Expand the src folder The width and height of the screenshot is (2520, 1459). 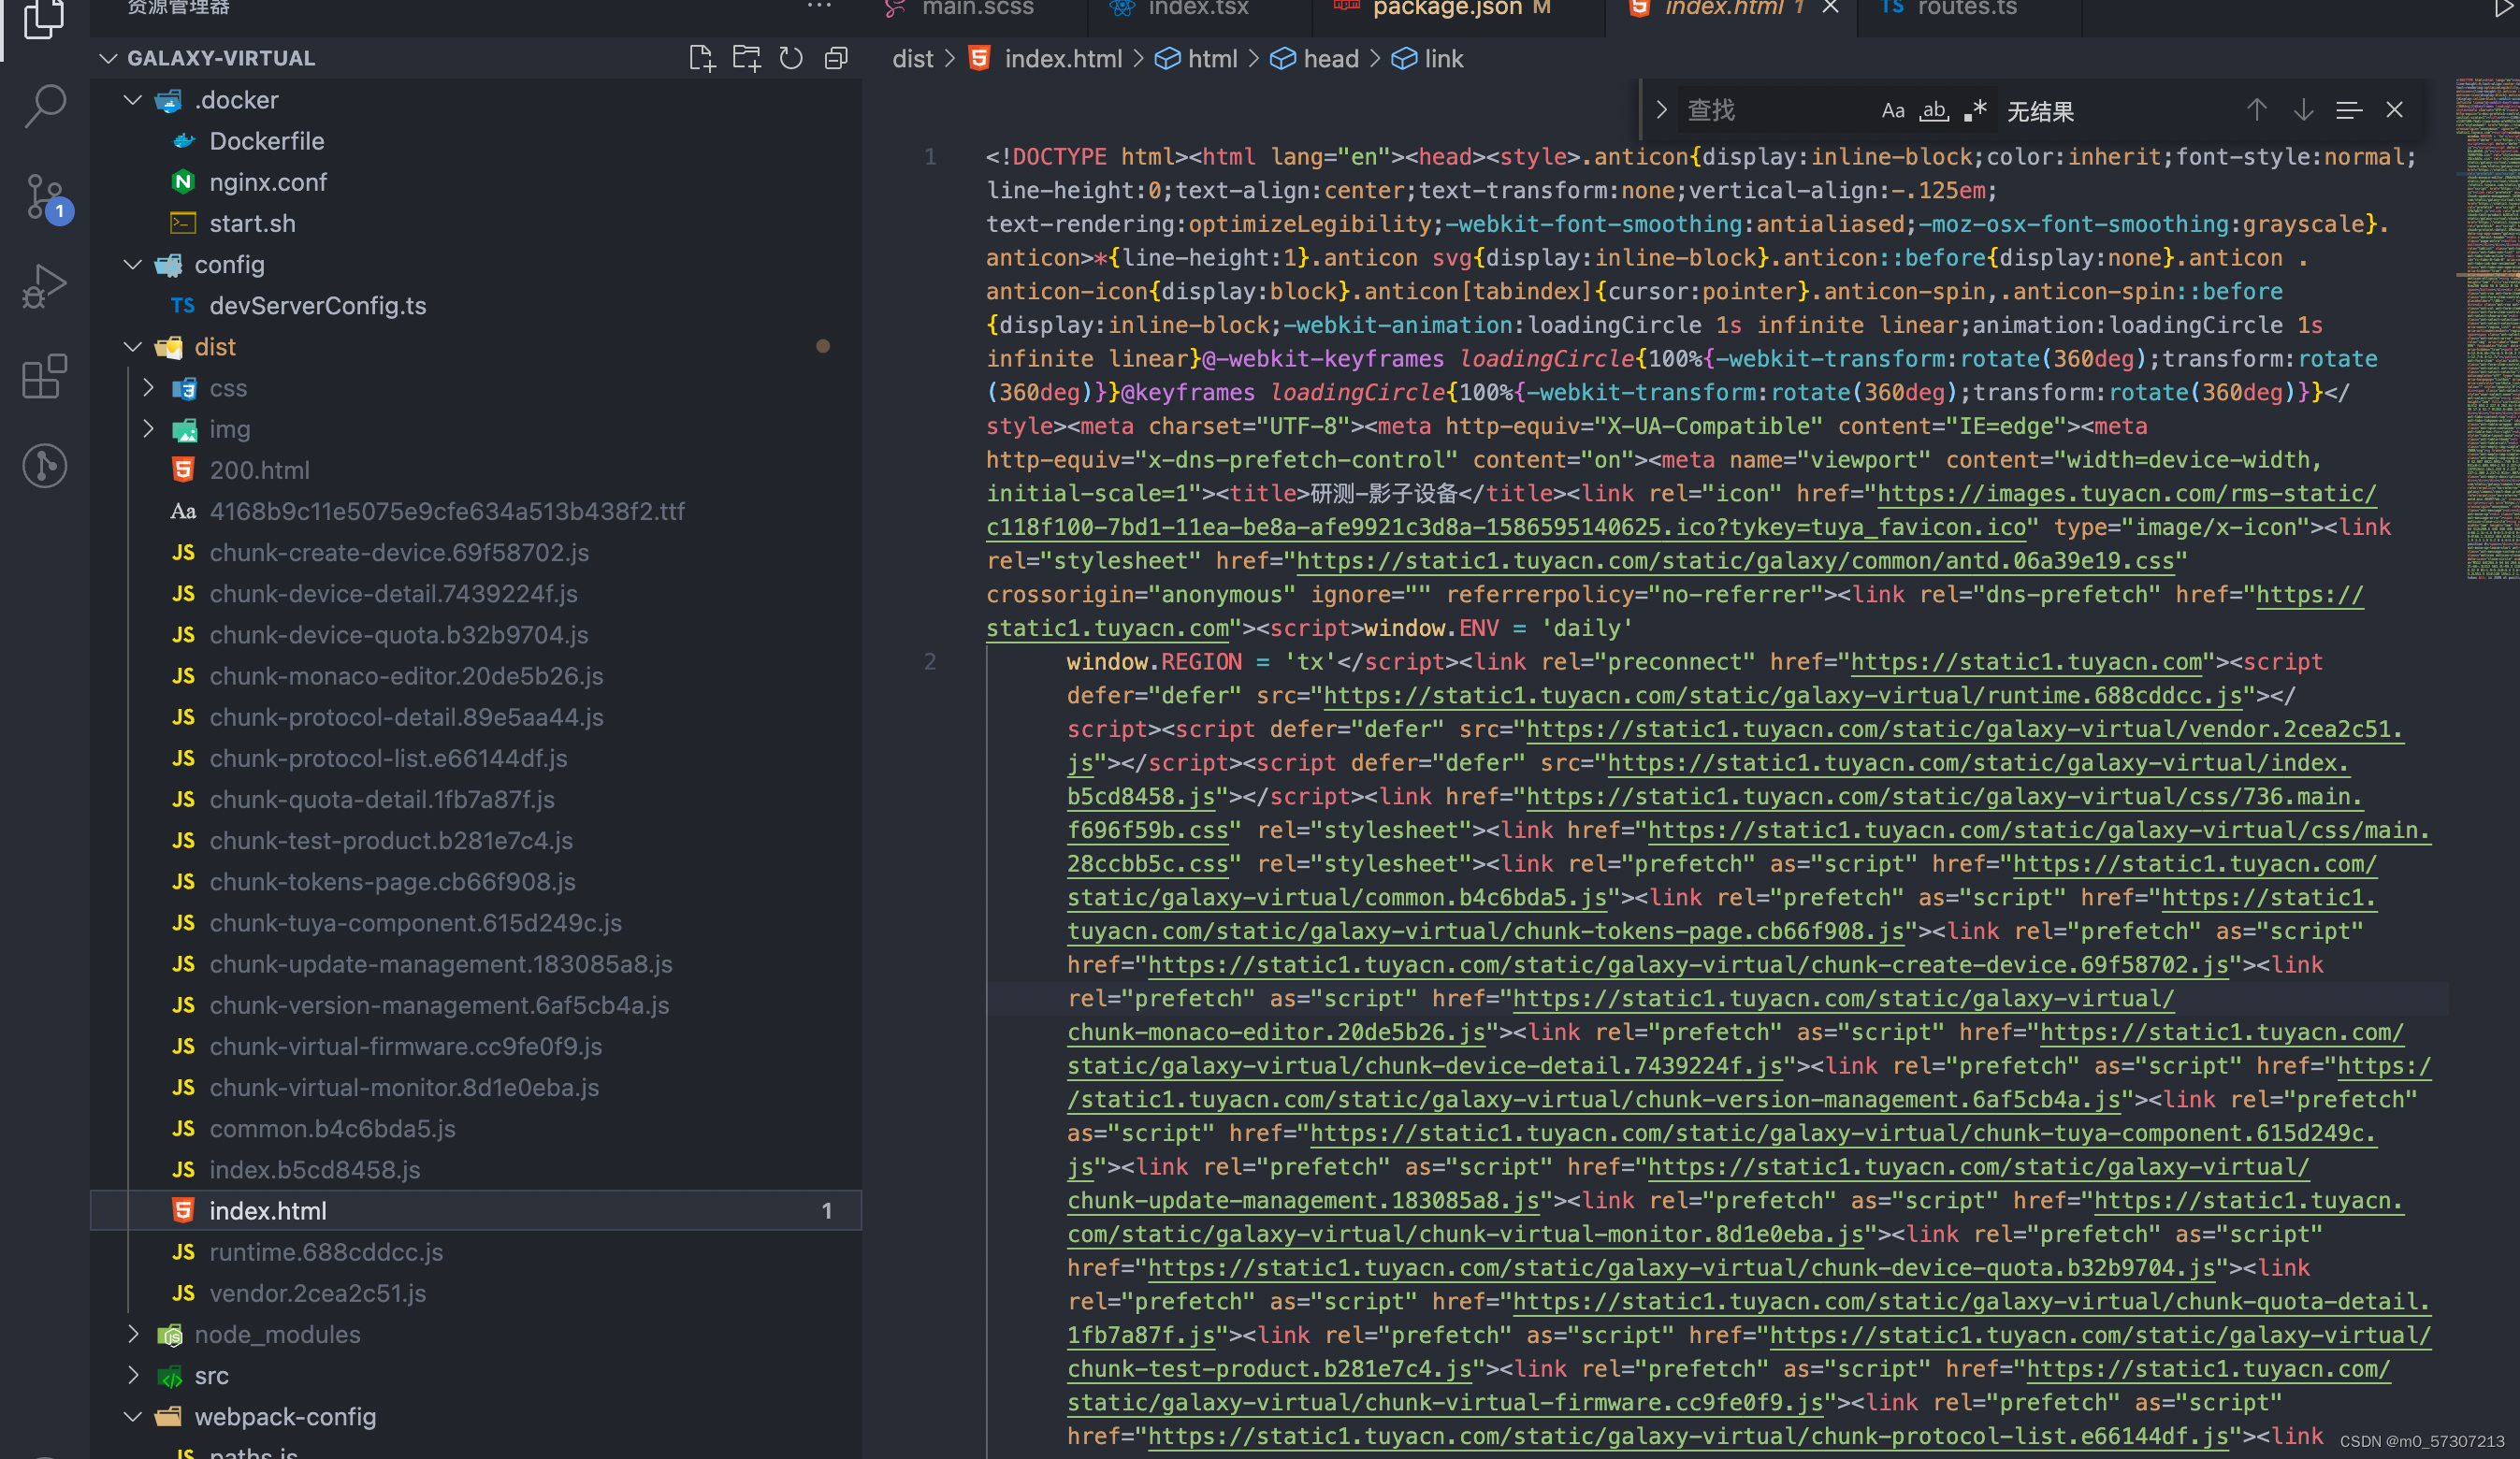click(133, 1375)
